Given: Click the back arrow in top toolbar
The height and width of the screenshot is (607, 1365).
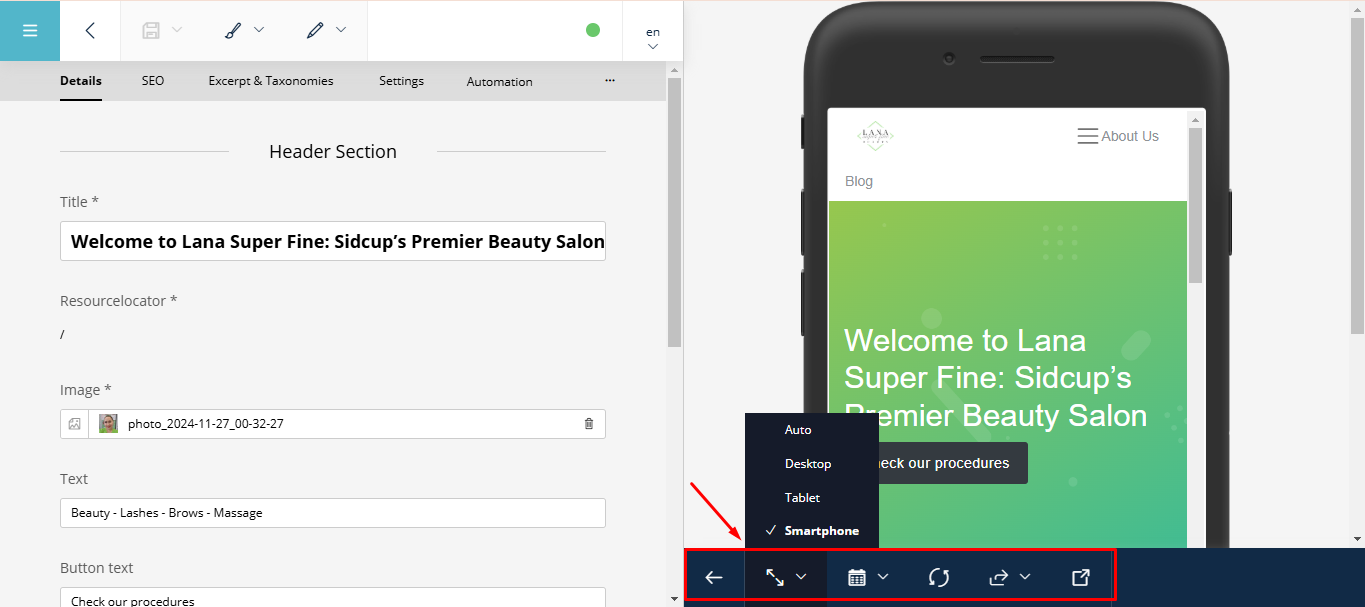Looking at the screenshot, I should click(90, 31).
